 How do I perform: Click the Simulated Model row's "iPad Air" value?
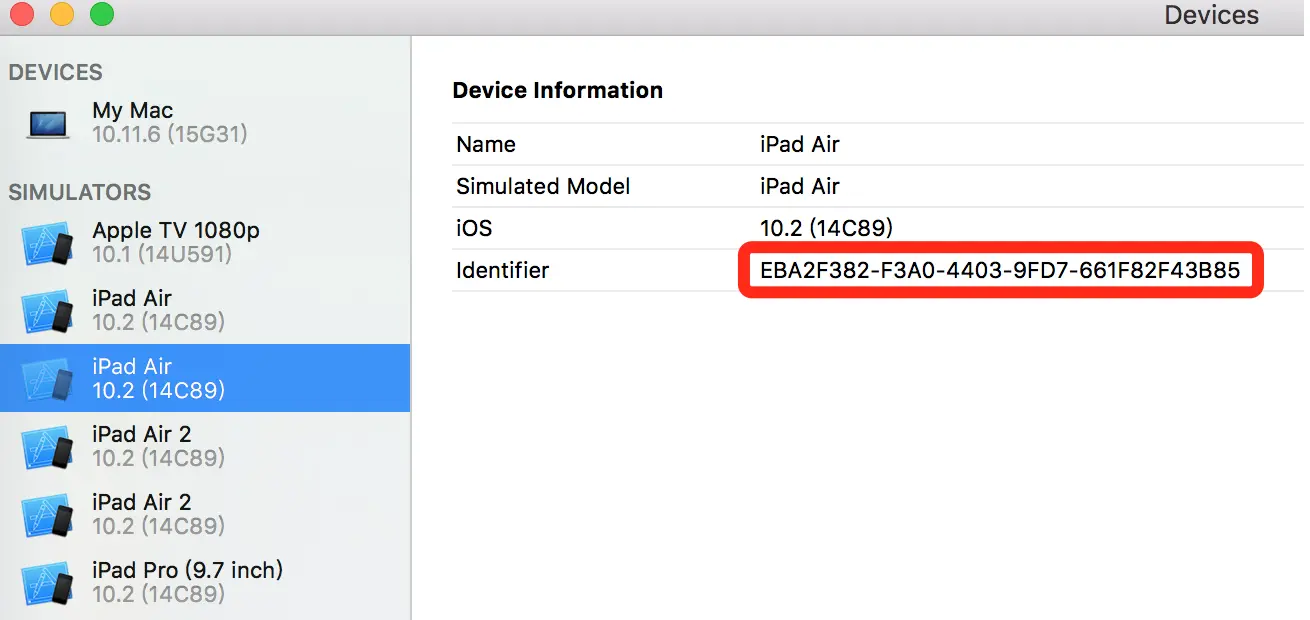[x=800, y=186]
